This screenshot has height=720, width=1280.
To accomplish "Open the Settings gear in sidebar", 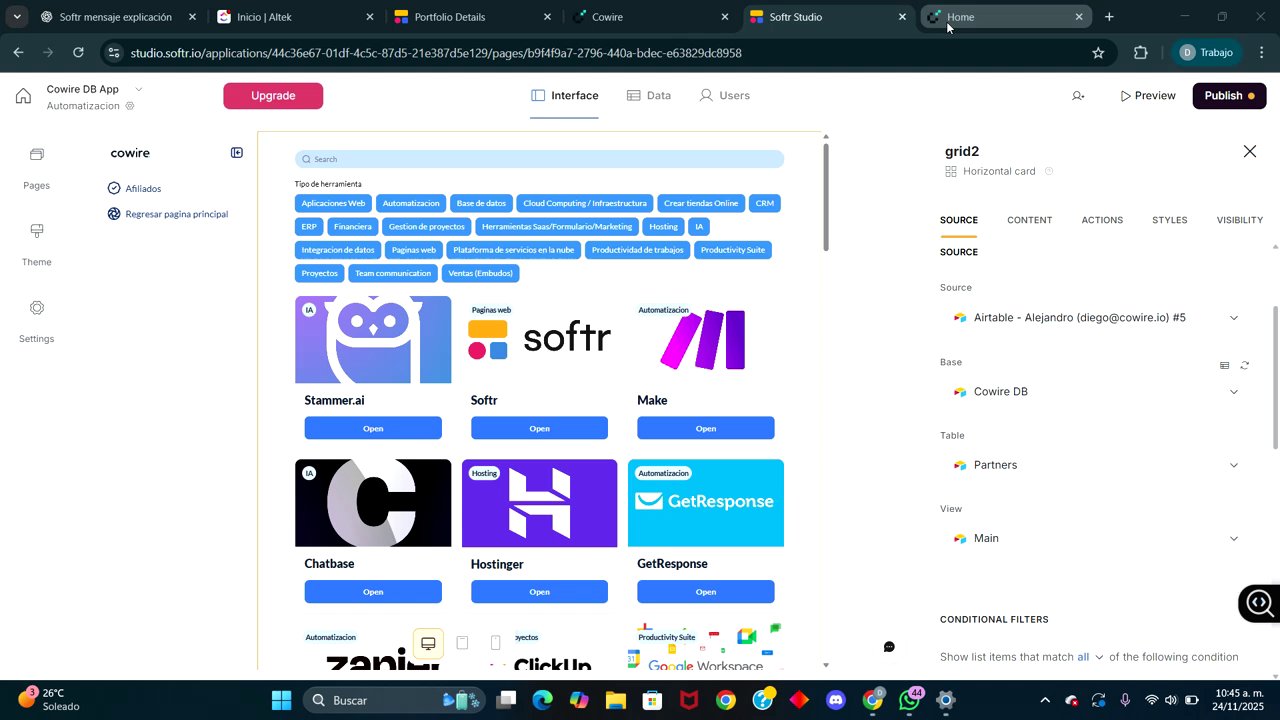I will tap(37, 308).
